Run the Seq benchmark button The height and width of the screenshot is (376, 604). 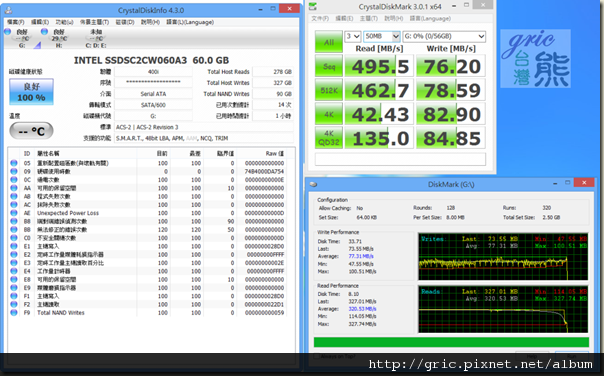pyautogui.click(x=329, y=66)
